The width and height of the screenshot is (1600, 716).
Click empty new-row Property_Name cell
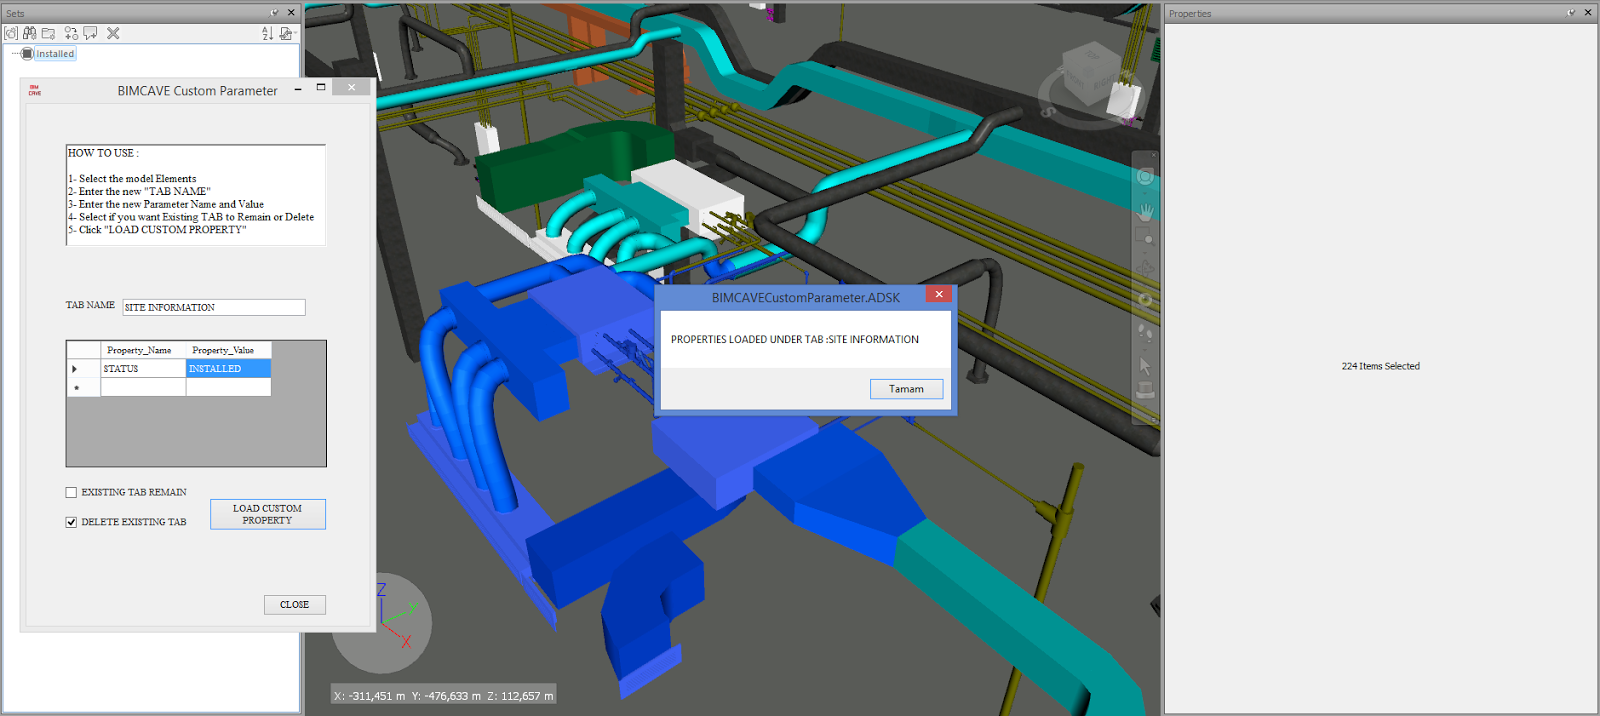point(143,387)
